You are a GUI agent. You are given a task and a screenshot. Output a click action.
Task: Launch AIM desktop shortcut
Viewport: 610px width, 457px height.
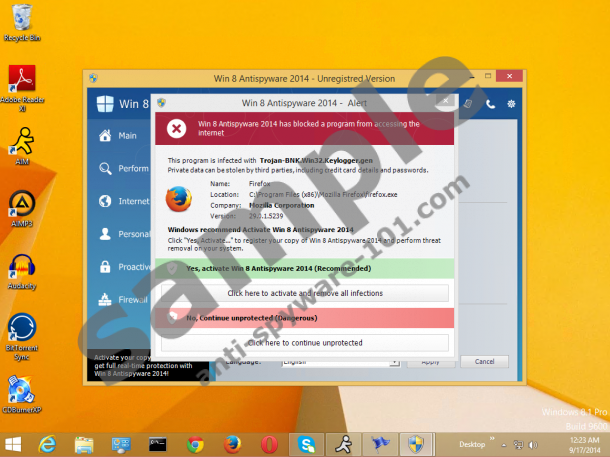click(22, 146)
